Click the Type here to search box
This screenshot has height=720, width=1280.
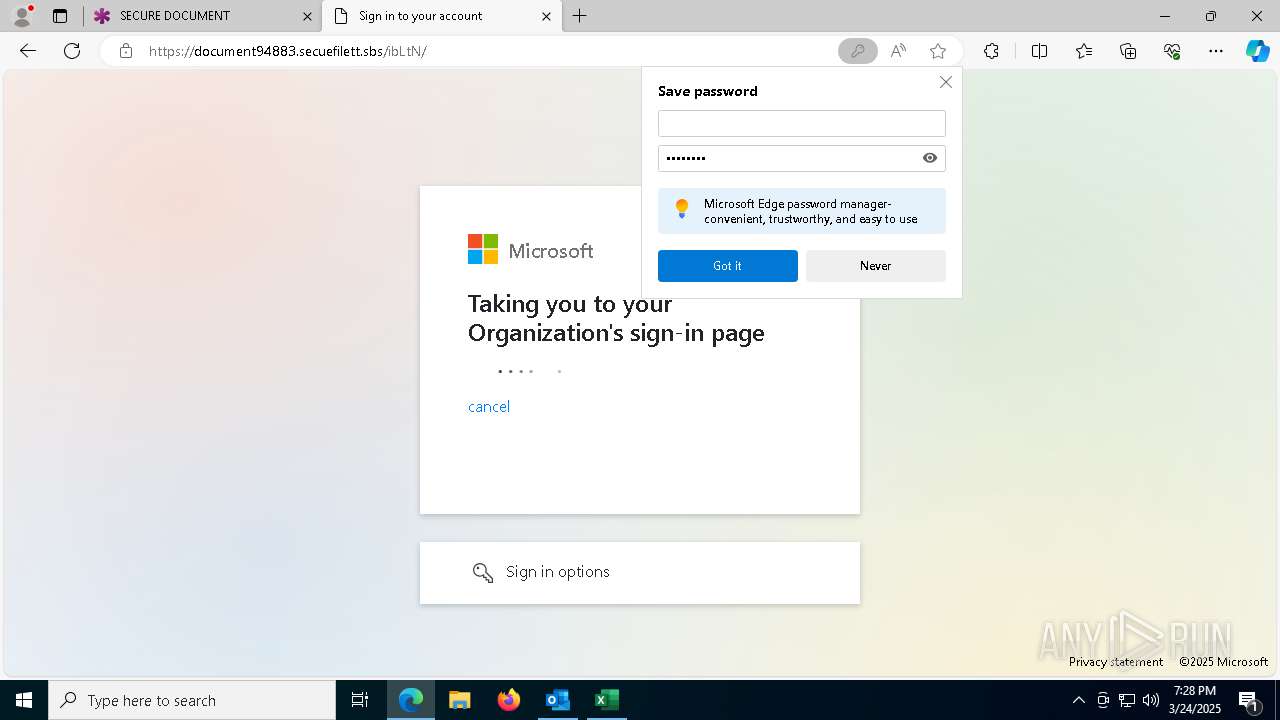tap(192, 700)
